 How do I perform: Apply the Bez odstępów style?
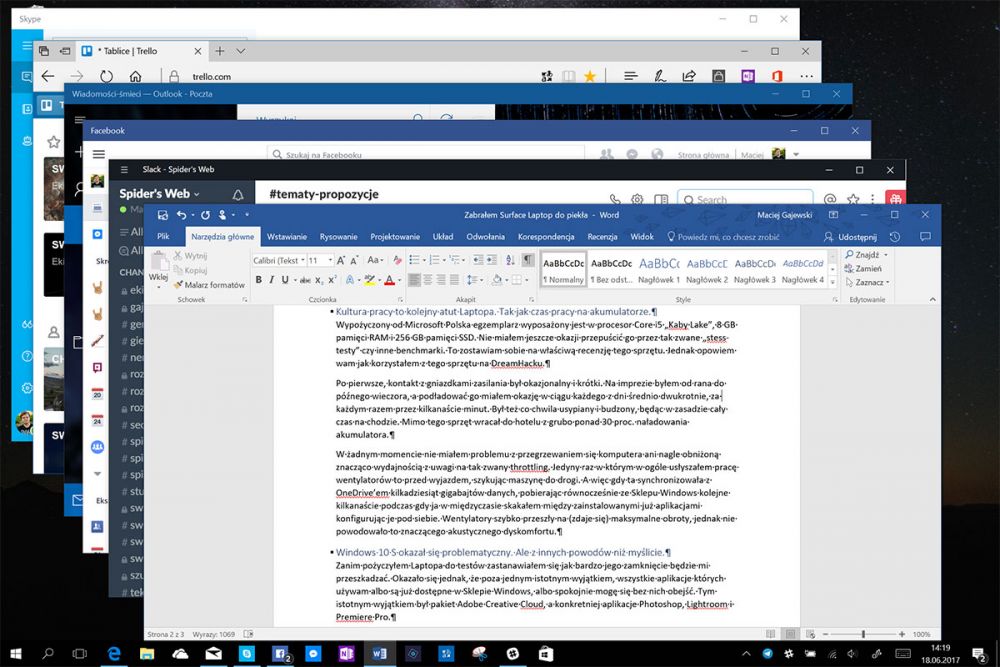pos(611,270)
